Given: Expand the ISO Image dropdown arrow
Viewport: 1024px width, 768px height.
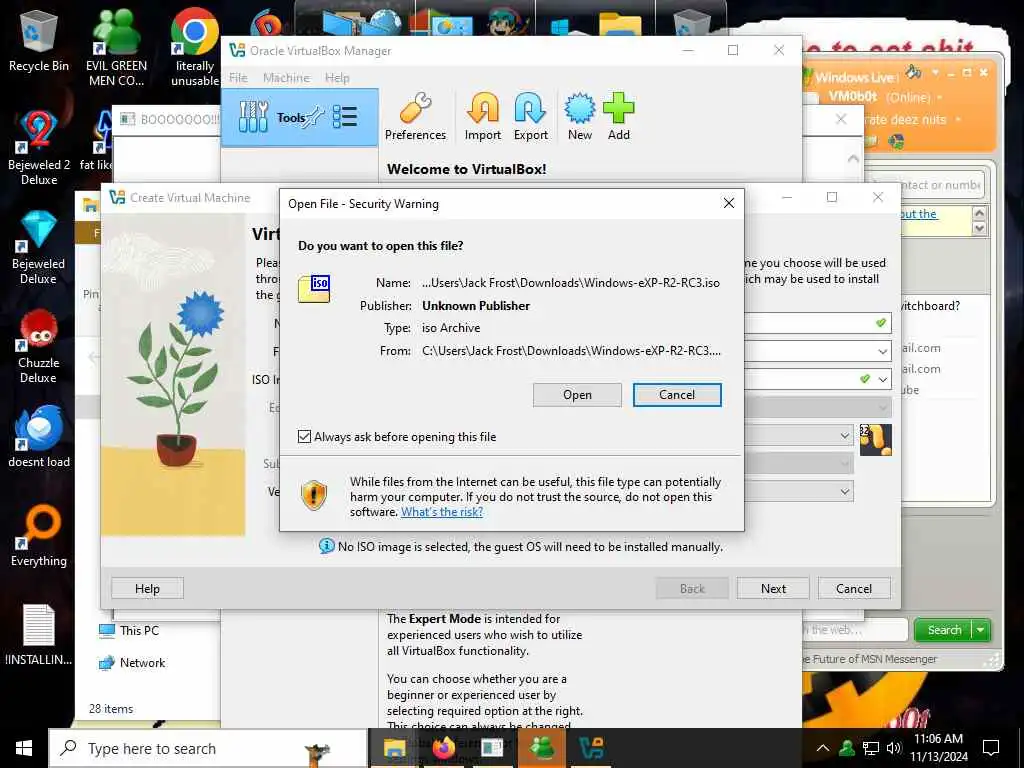Looking at the screenshot, I should (x=883, y=379).
